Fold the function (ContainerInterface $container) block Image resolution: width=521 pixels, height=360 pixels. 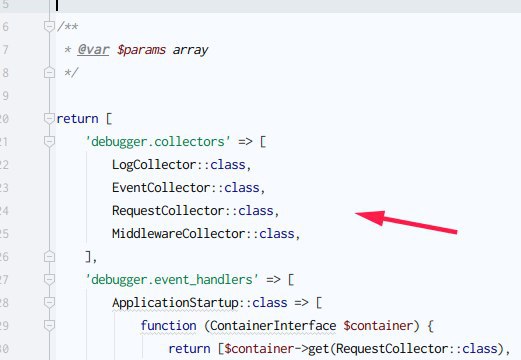(49, 326)
